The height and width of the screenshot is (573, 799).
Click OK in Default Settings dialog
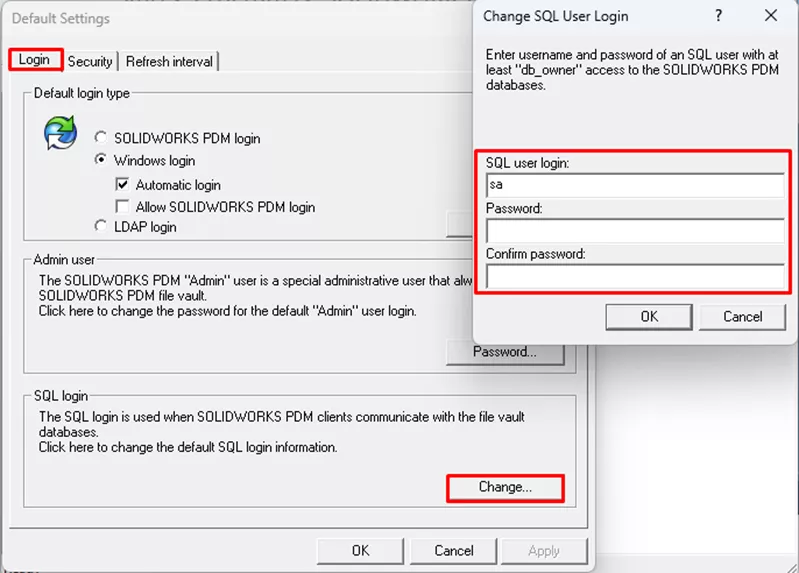pyautogui.click(x=360, y=551)
